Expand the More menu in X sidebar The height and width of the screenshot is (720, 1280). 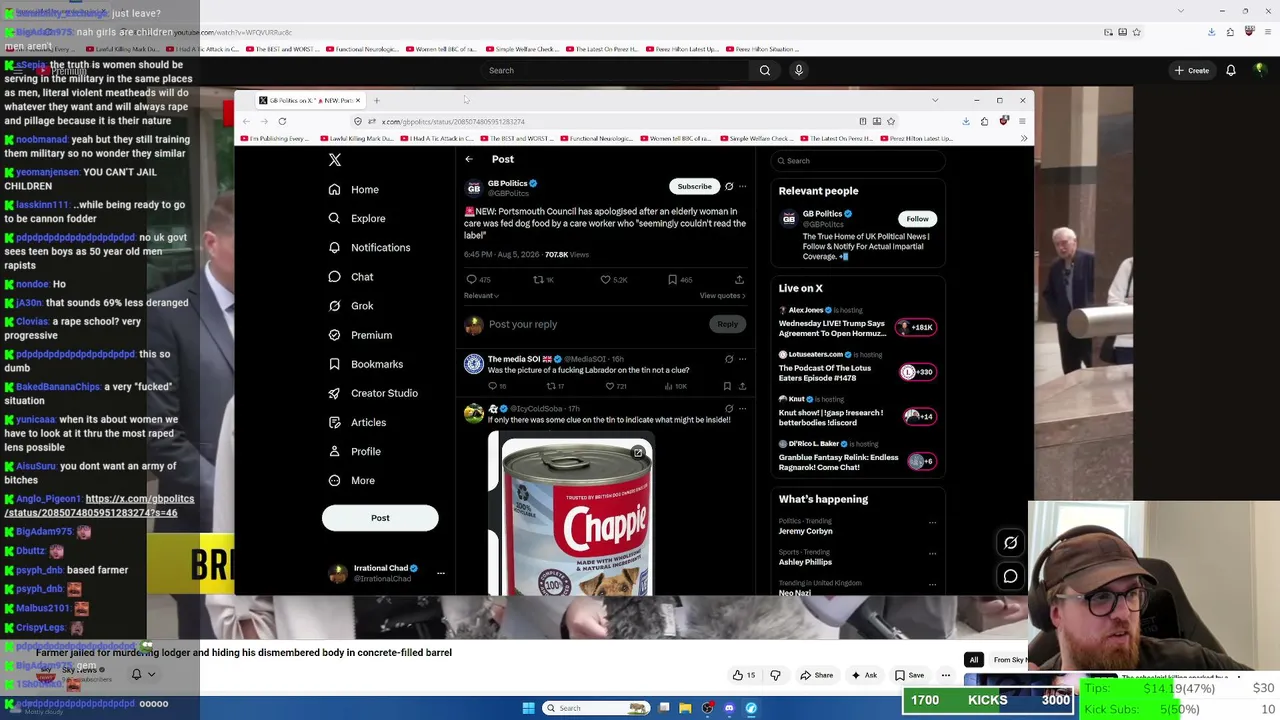(x=352, y=480)
